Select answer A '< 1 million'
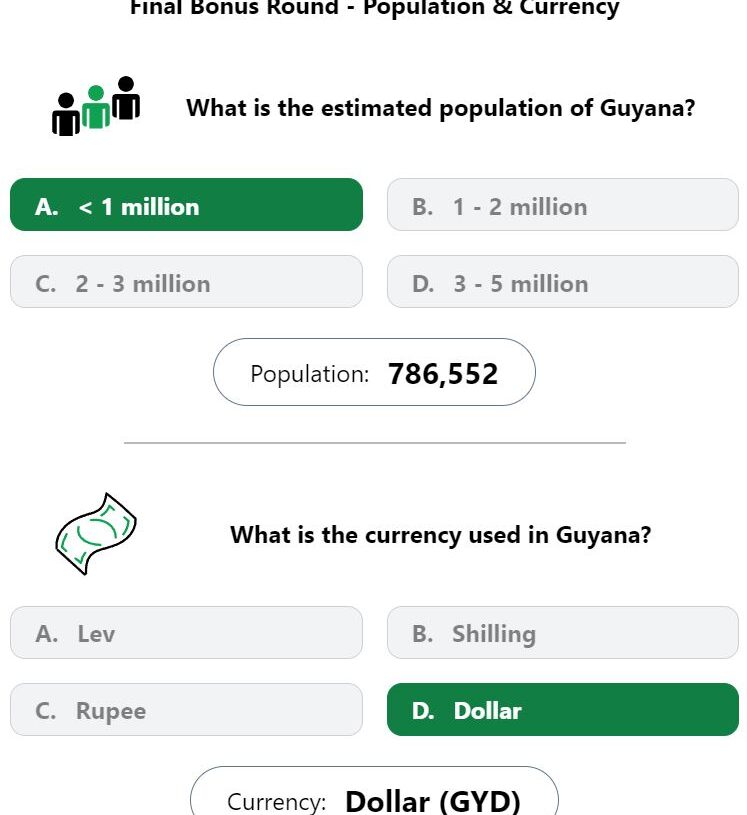 click(x=186, y=205)
